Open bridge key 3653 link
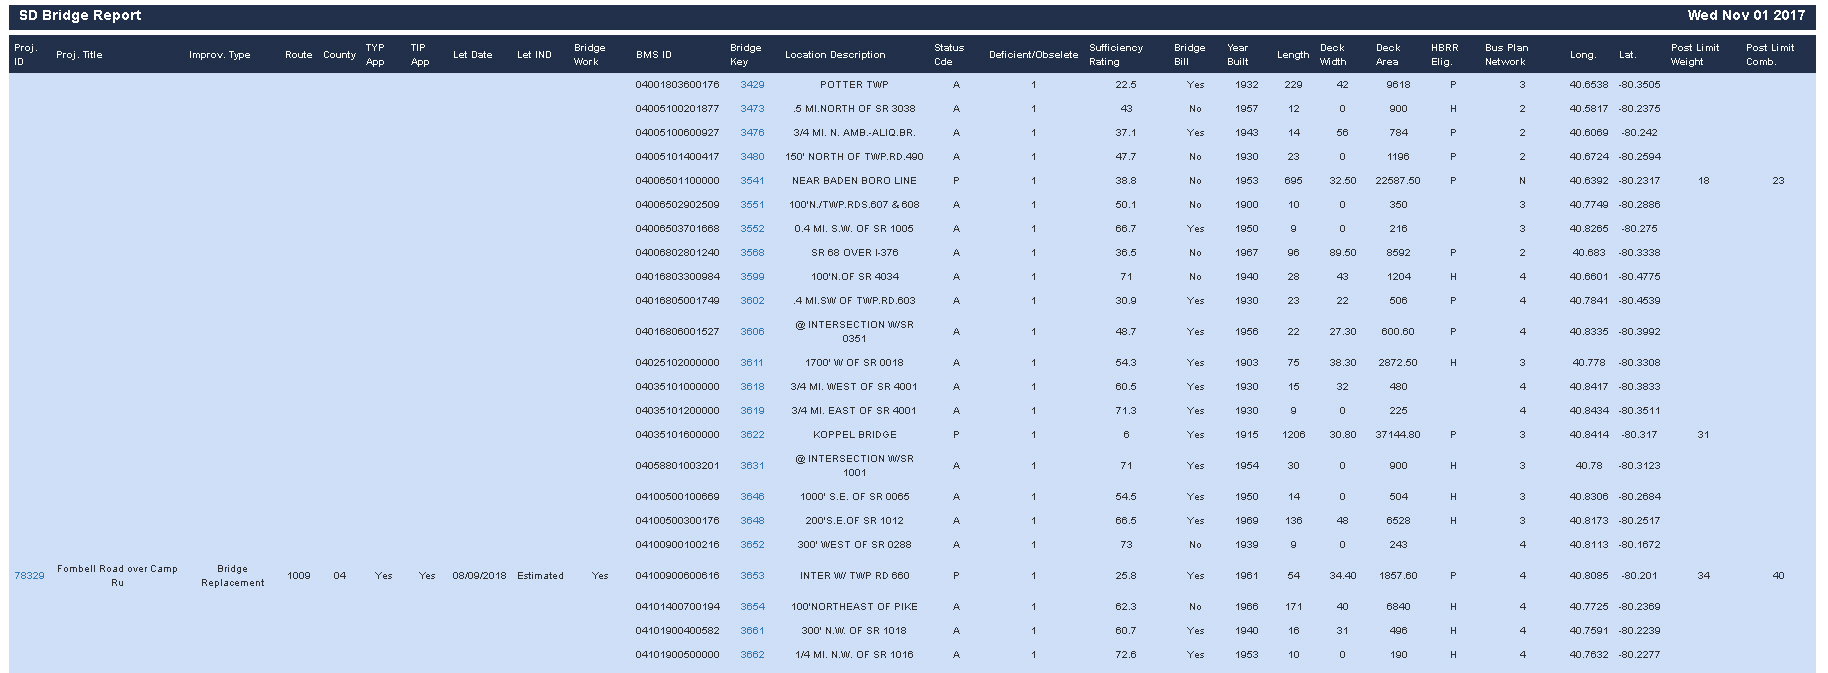1828x673 pixels. tap(752, 576)
